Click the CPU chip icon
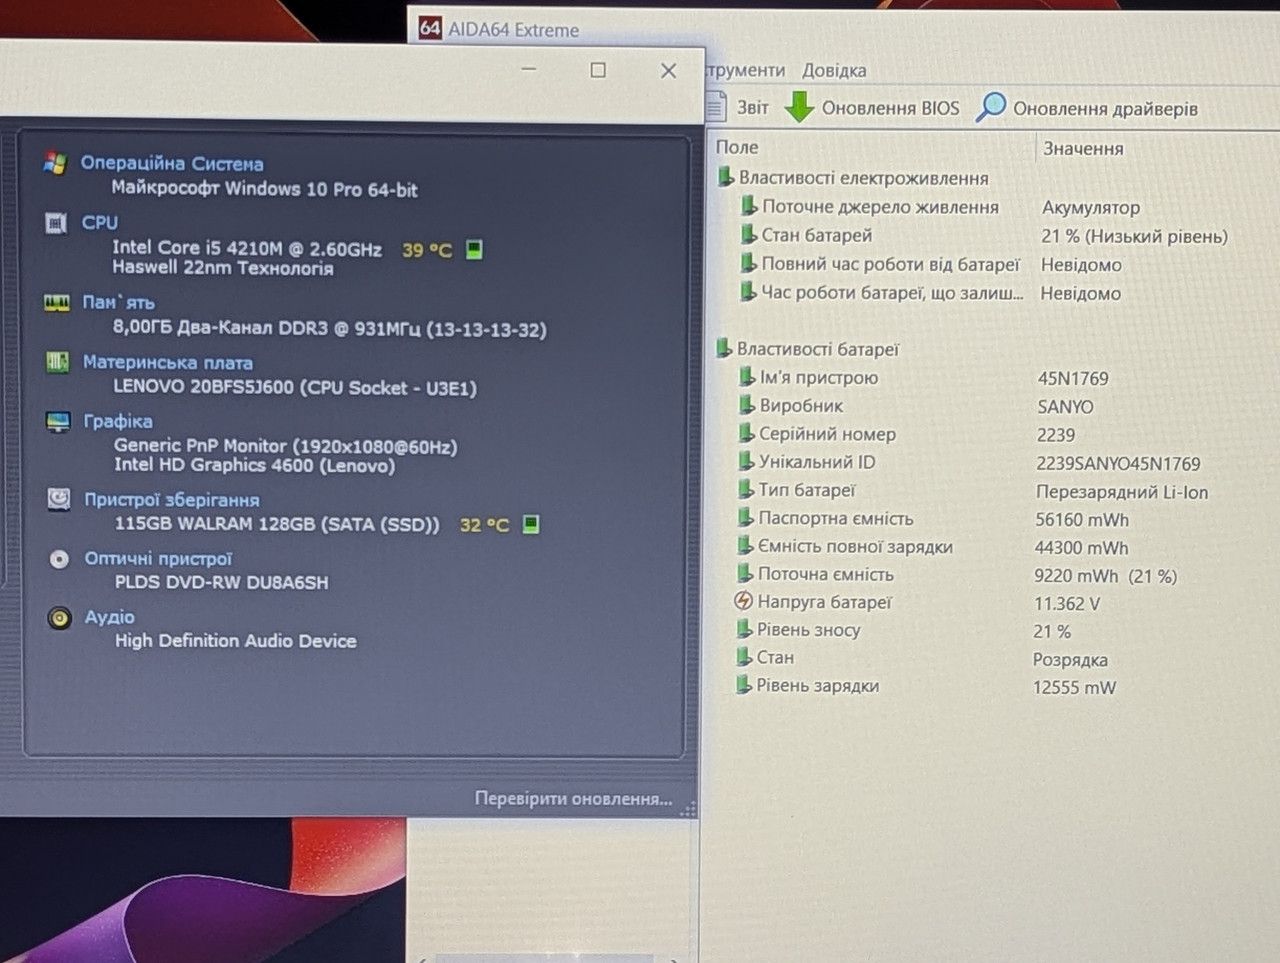 (x=57, y=223)
